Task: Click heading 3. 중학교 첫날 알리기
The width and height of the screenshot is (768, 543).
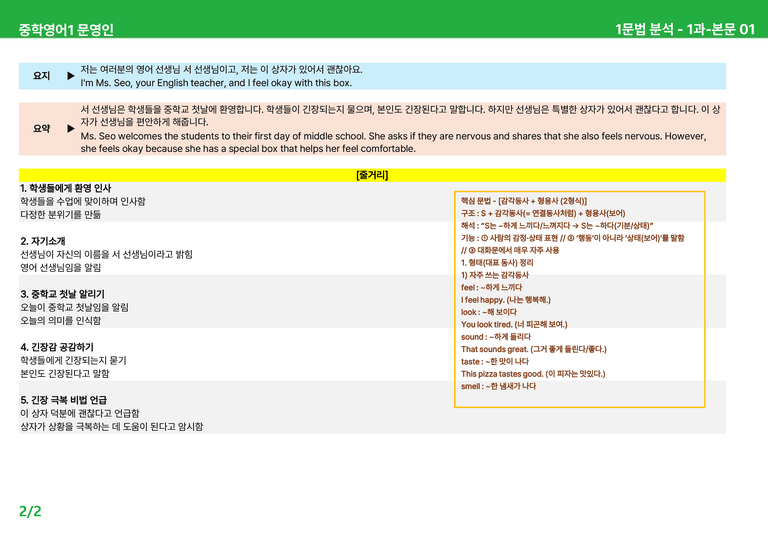Action: pos(62,294)
